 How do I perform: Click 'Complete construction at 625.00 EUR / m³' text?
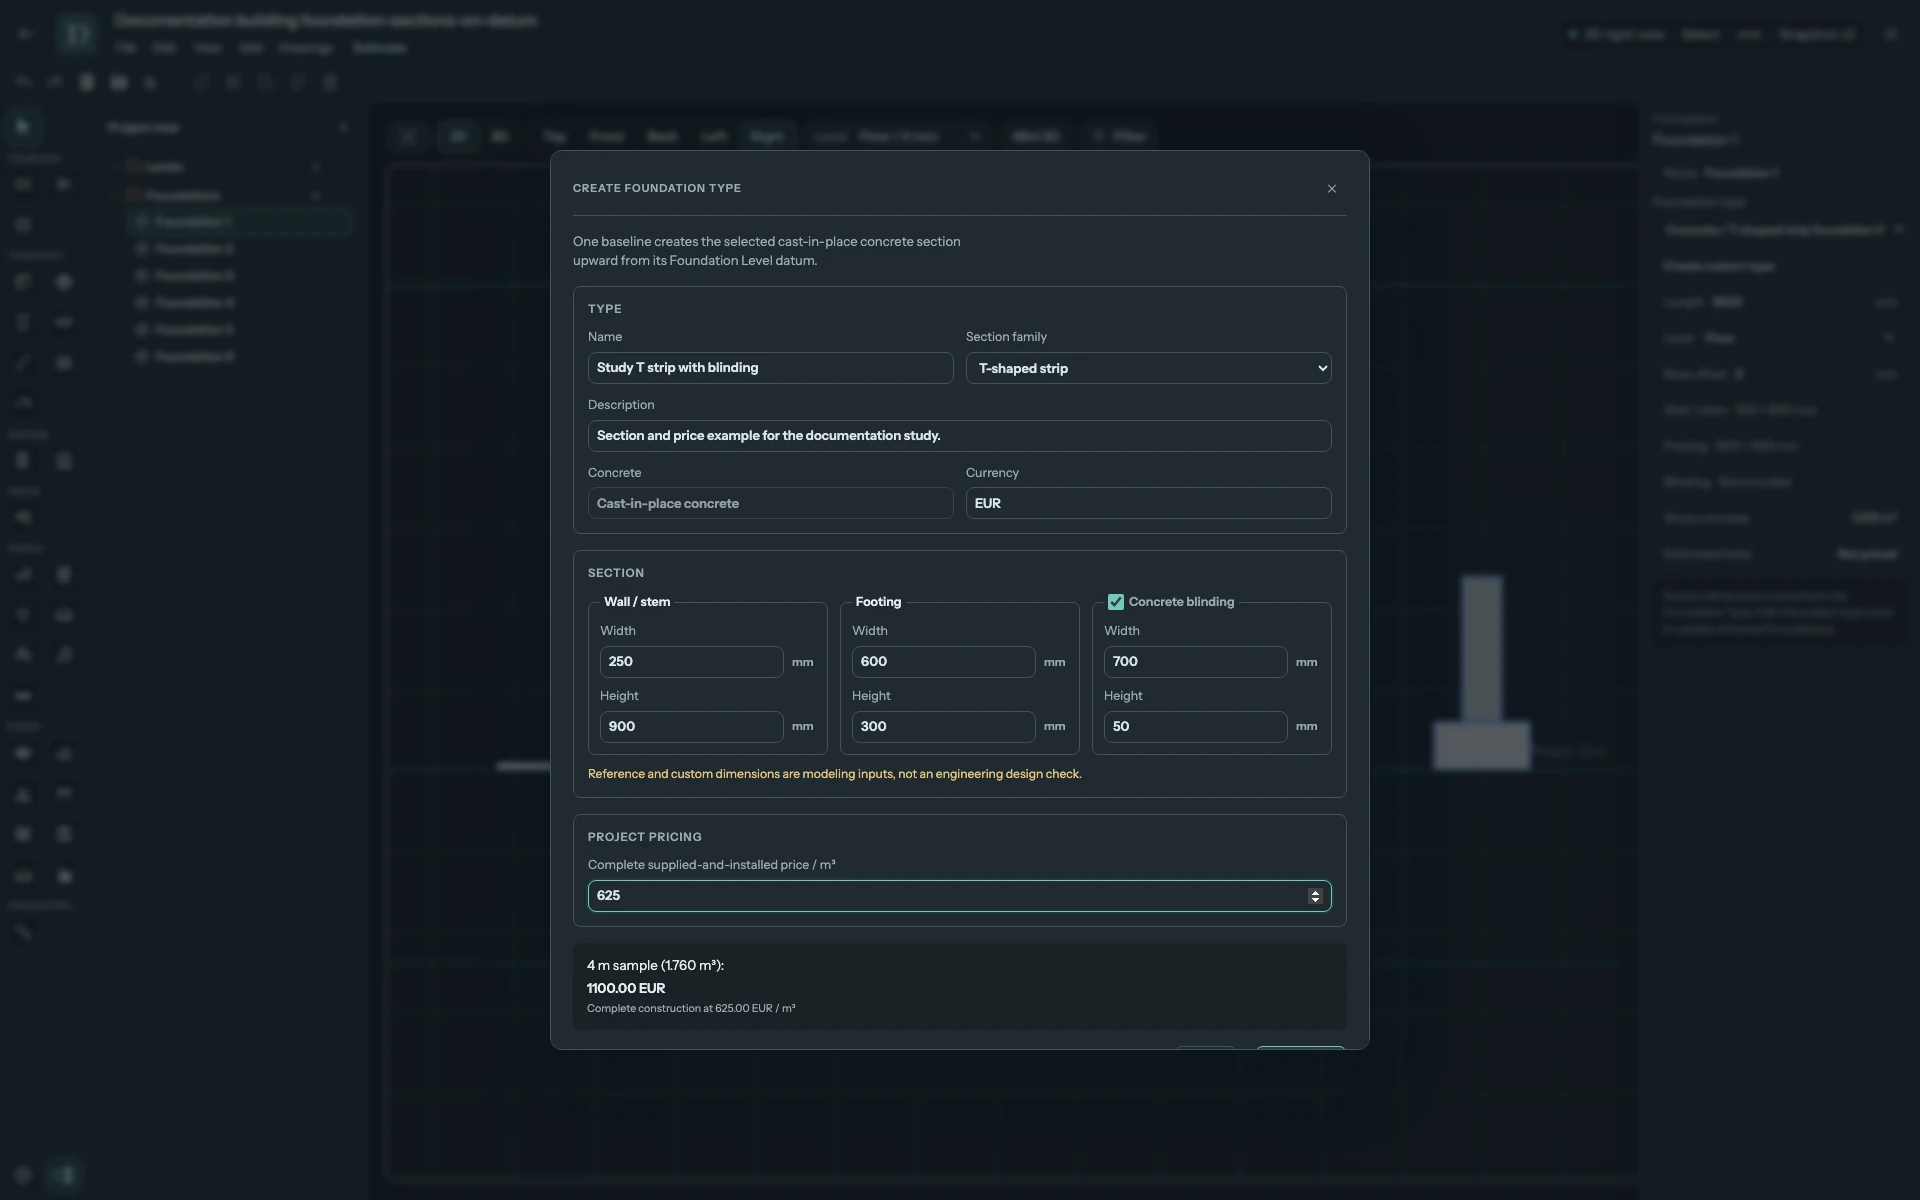click(691, 1009)
